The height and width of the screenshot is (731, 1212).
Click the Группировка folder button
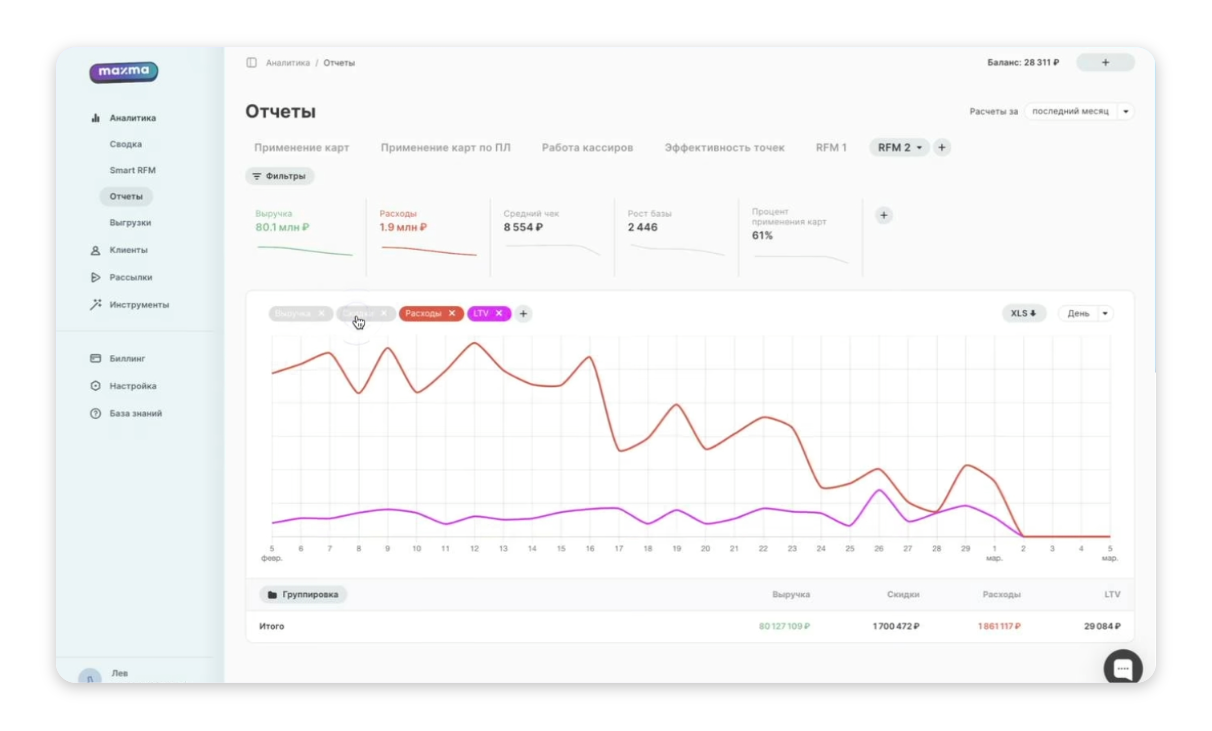tap(303, 594)
